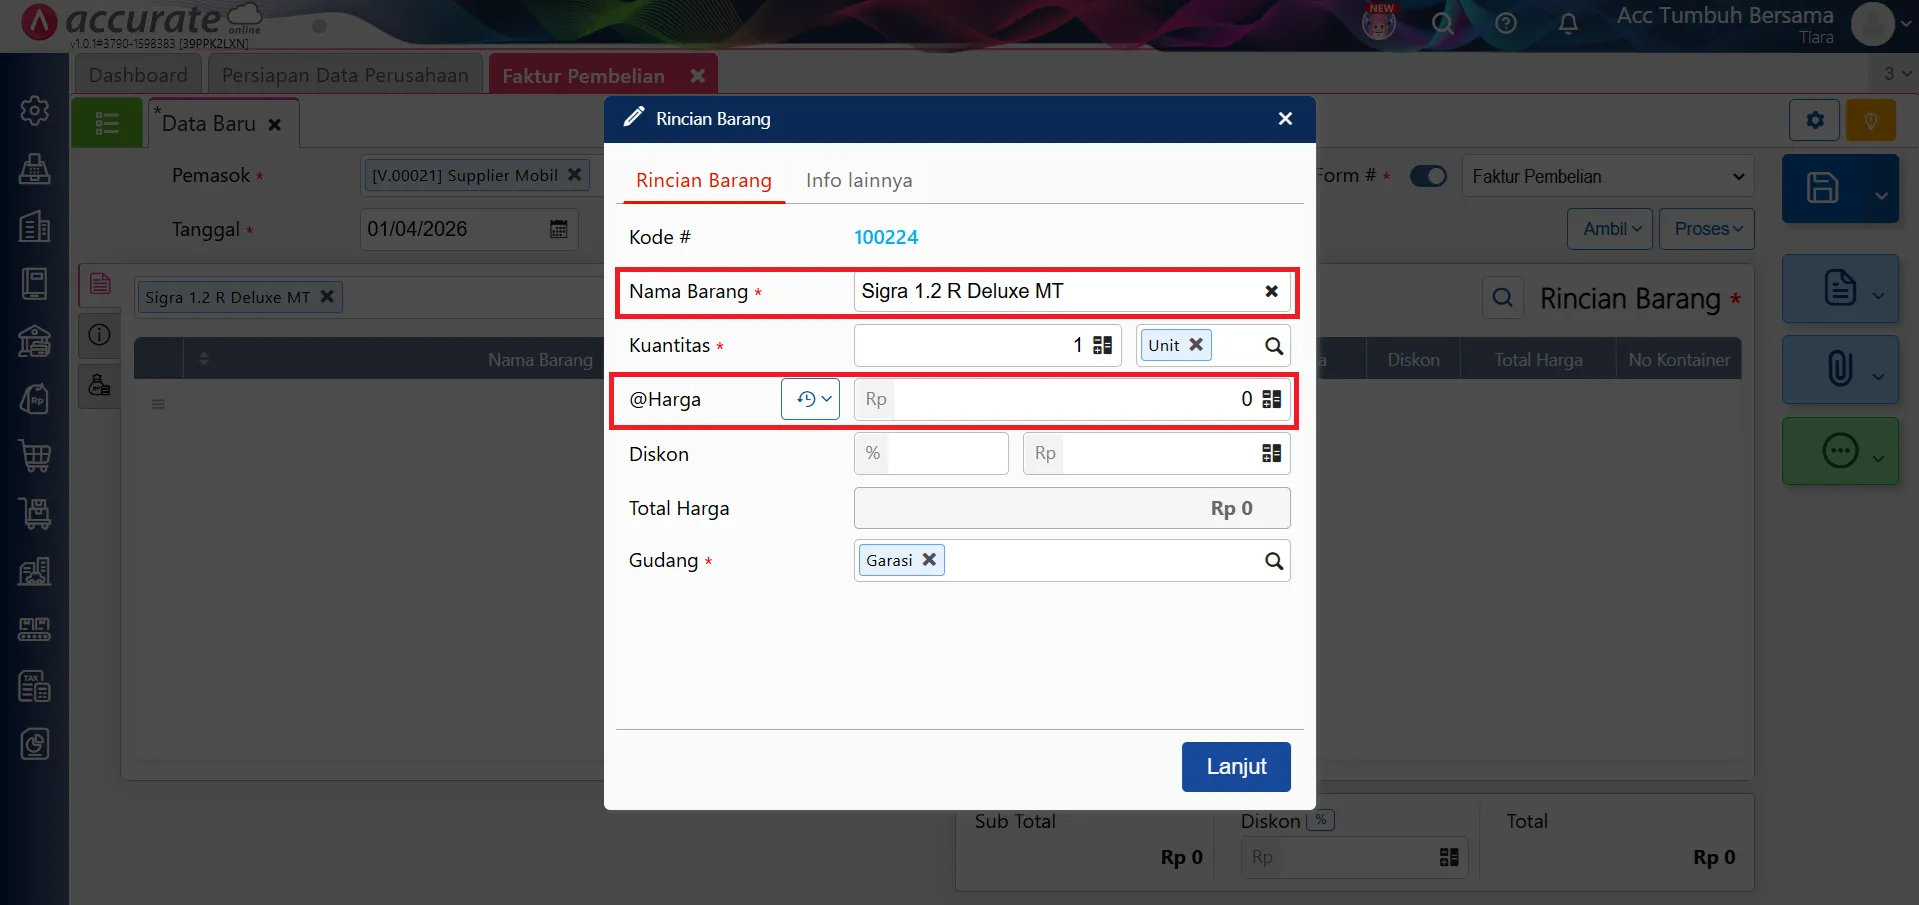The height and width of the screenshot is (905, 1919).
Task: Remove the Unit tag
Action: (x=1196, y=344)
